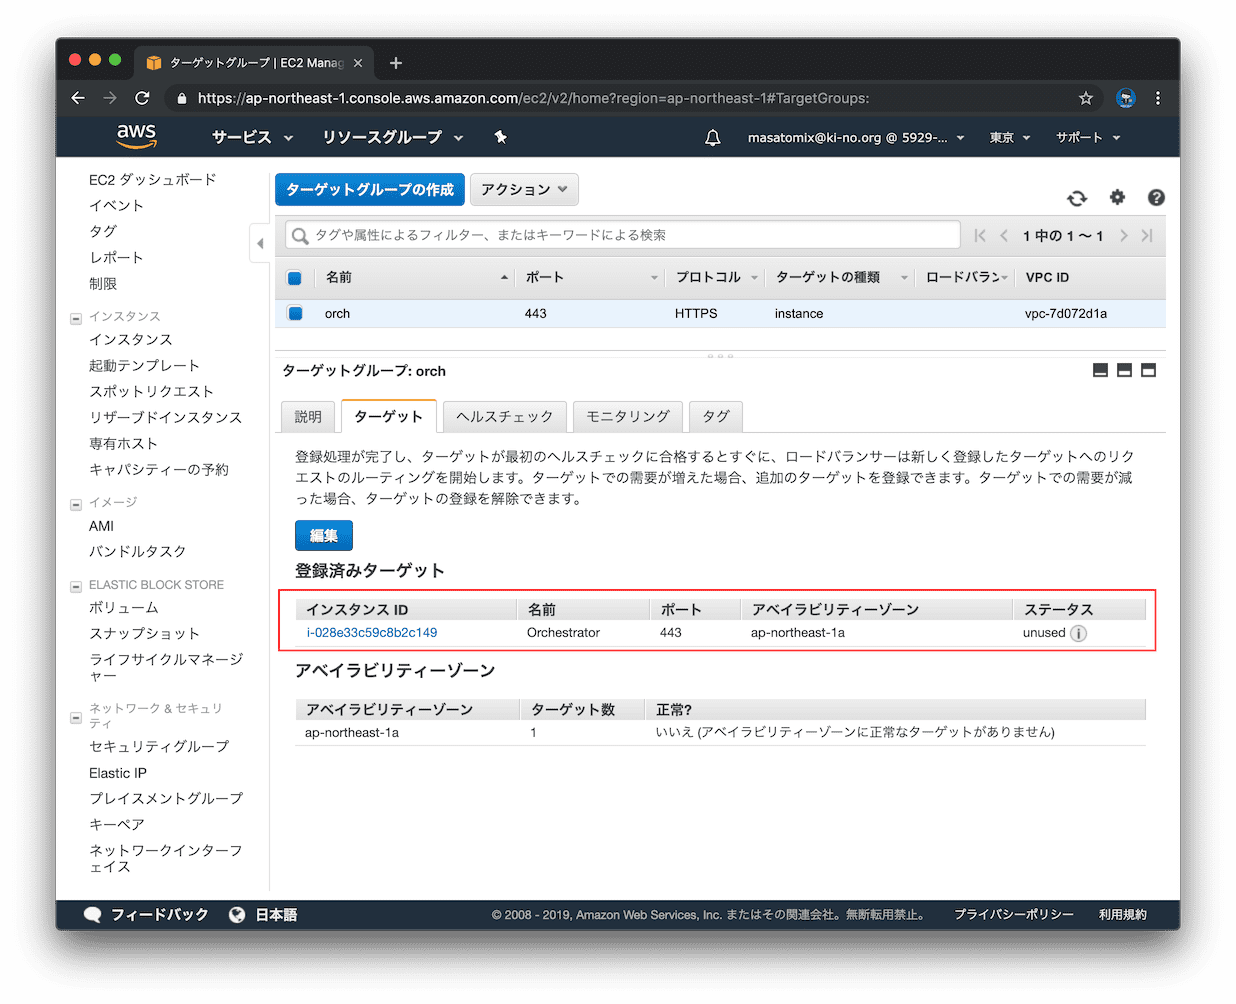The image size is (1236, 1004).
Task: Open スナップショット in sidebar
Action: (x=144, y=634)
